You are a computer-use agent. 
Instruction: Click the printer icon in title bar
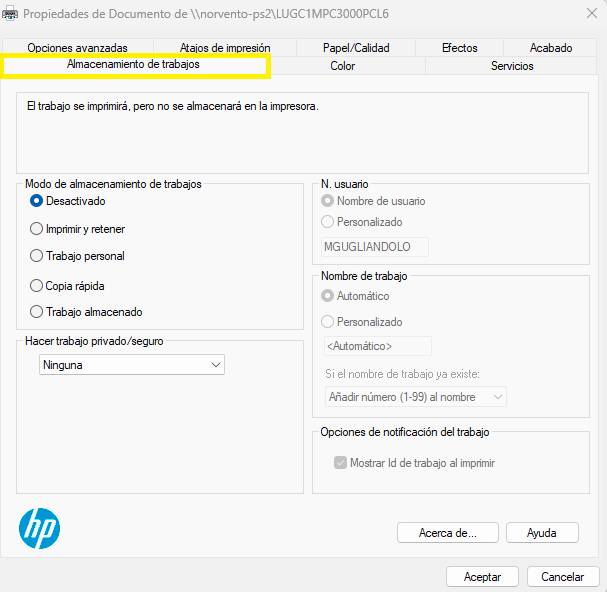pyautogui.click(x=10, y=14)
